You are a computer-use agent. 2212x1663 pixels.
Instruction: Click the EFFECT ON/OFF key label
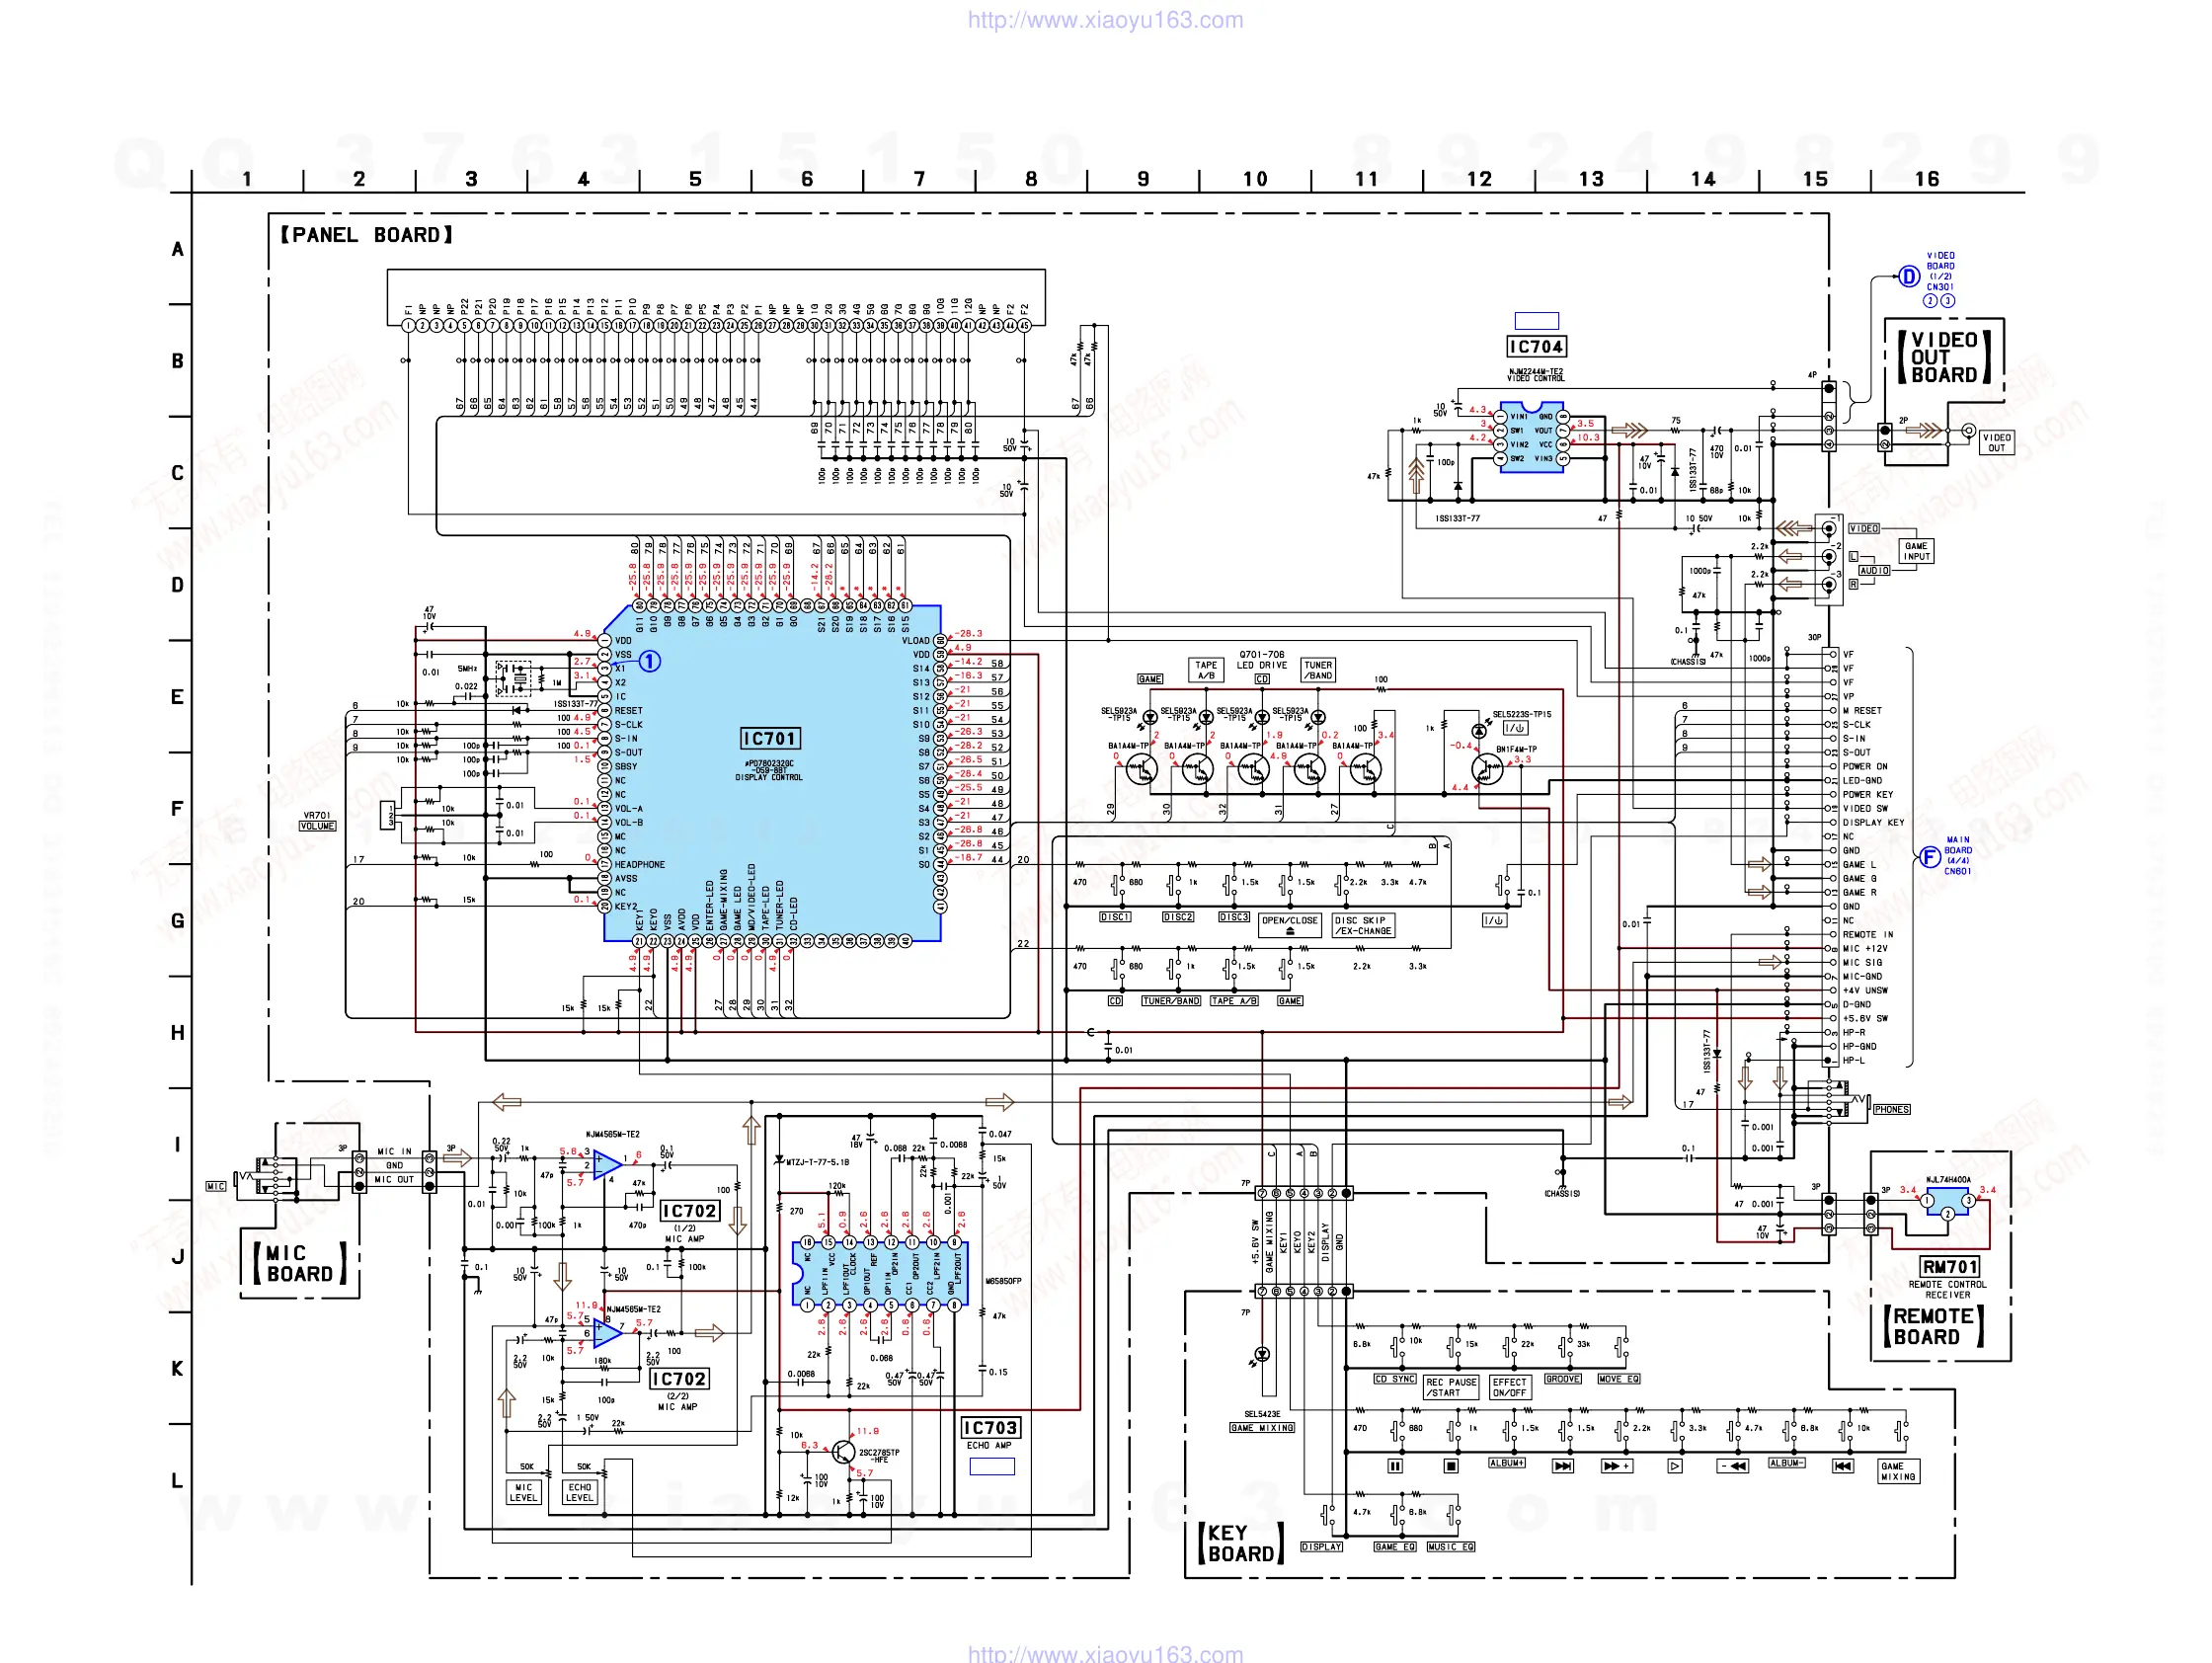1510,1387
